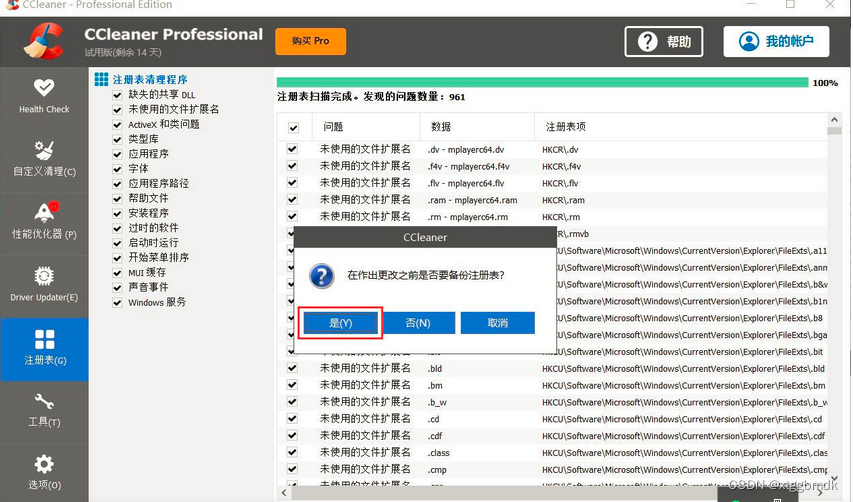This screenshot has width=853, height=502.
Task: Sort by 数据 column header
Action: 477,127
